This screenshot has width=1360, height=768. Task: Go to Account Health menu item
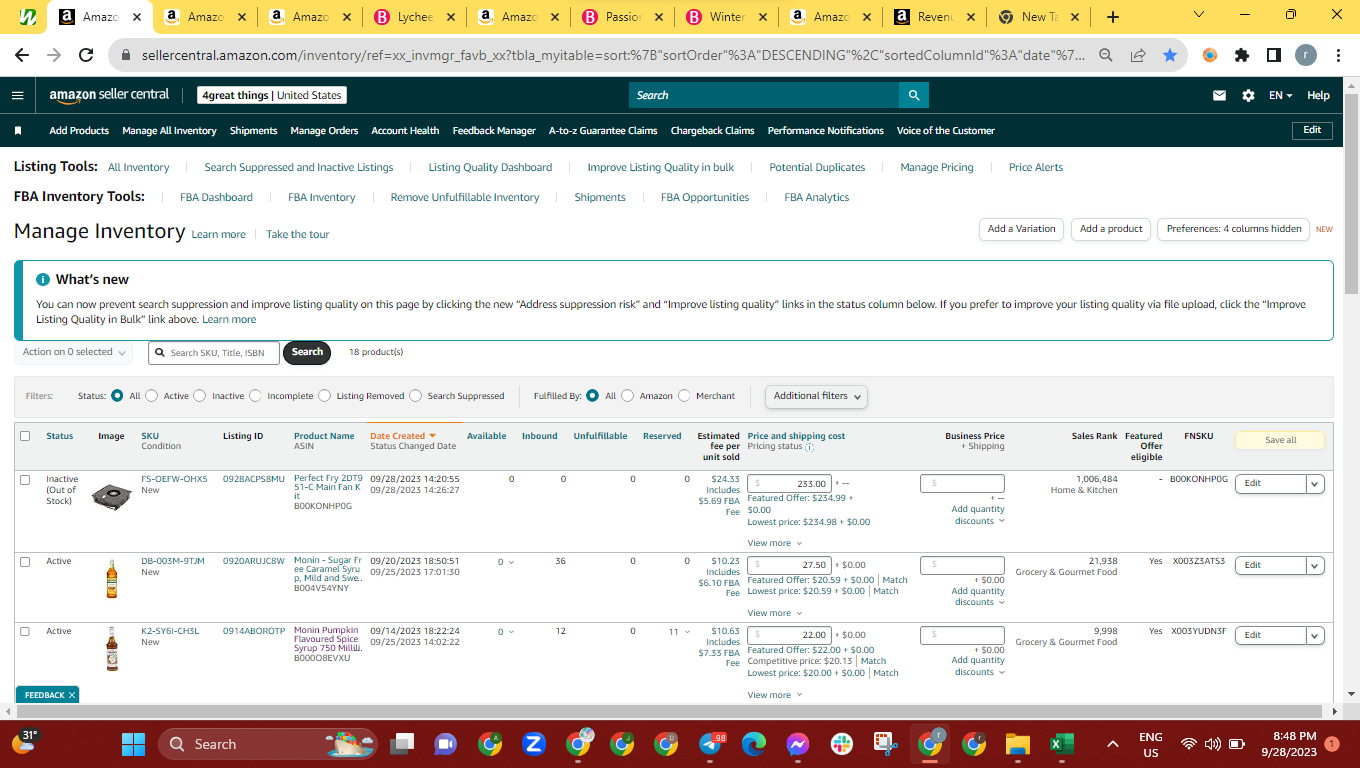[405, 131]
